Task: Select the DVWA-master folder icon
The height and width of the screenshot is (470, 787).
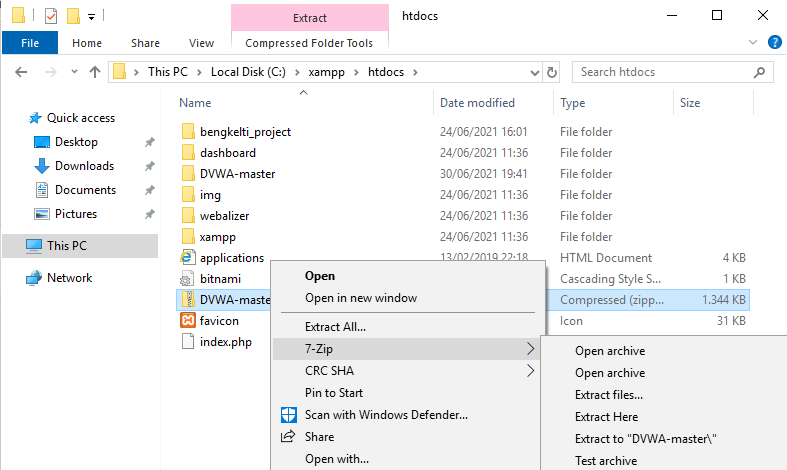Action: pyautogui.click(x=188, y=174)
